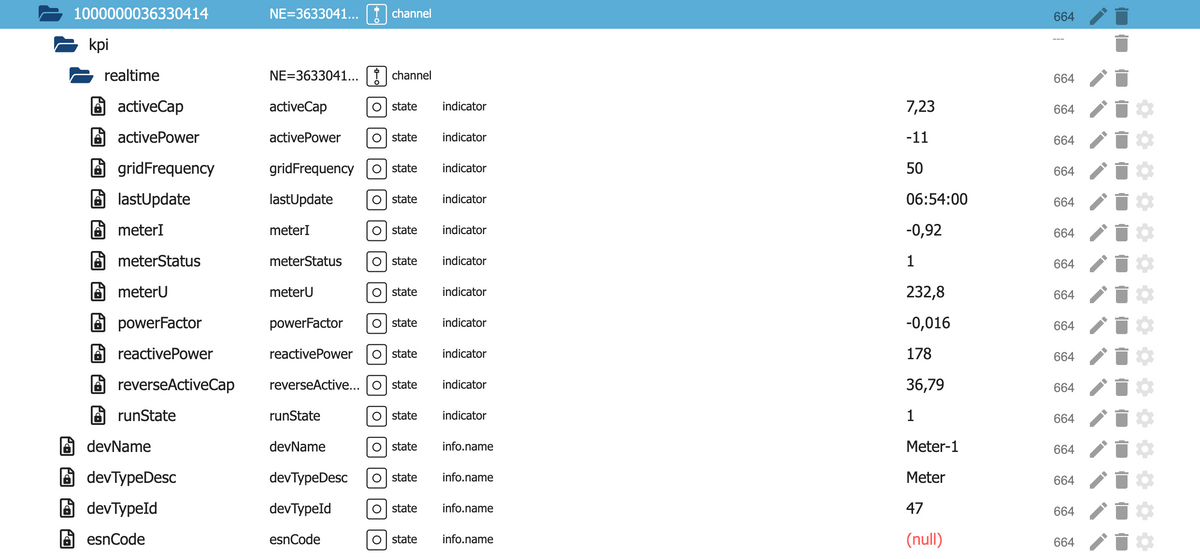Open gear settings for reverseActiveCap
1200x559 pixels.
tap(1145, 388)
